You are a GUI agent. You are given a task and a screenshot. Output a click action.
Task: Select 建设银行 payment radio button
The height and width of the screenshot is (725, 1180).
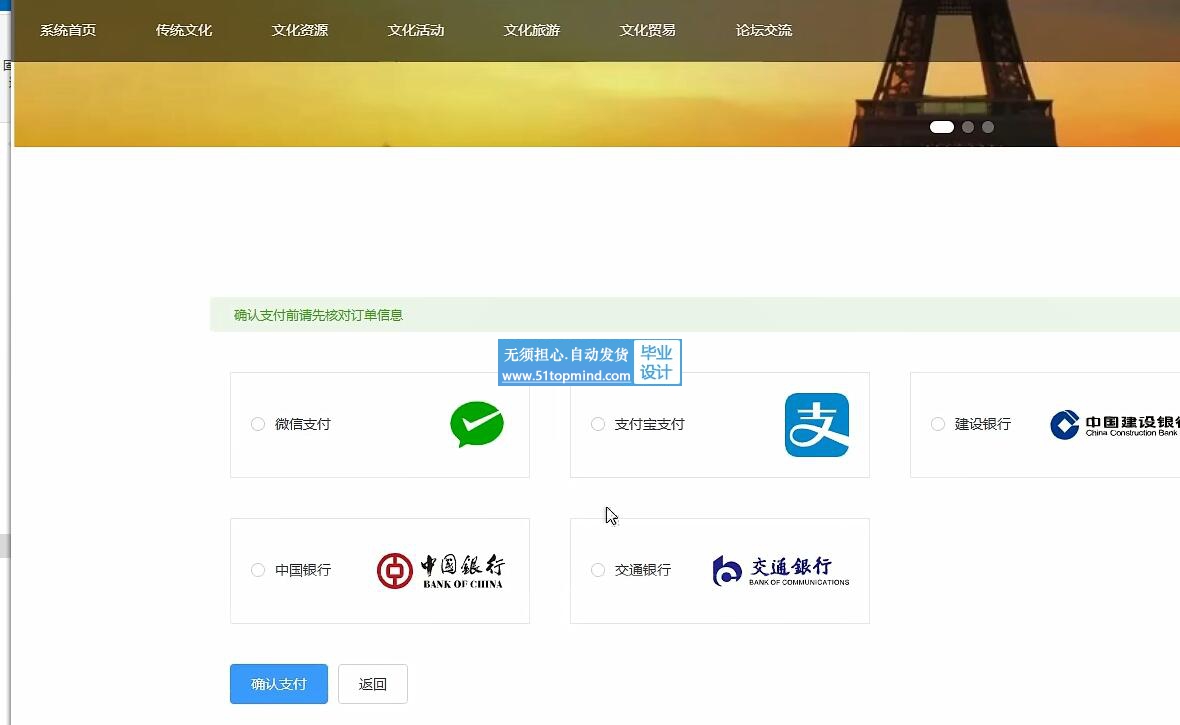[938, 424]
